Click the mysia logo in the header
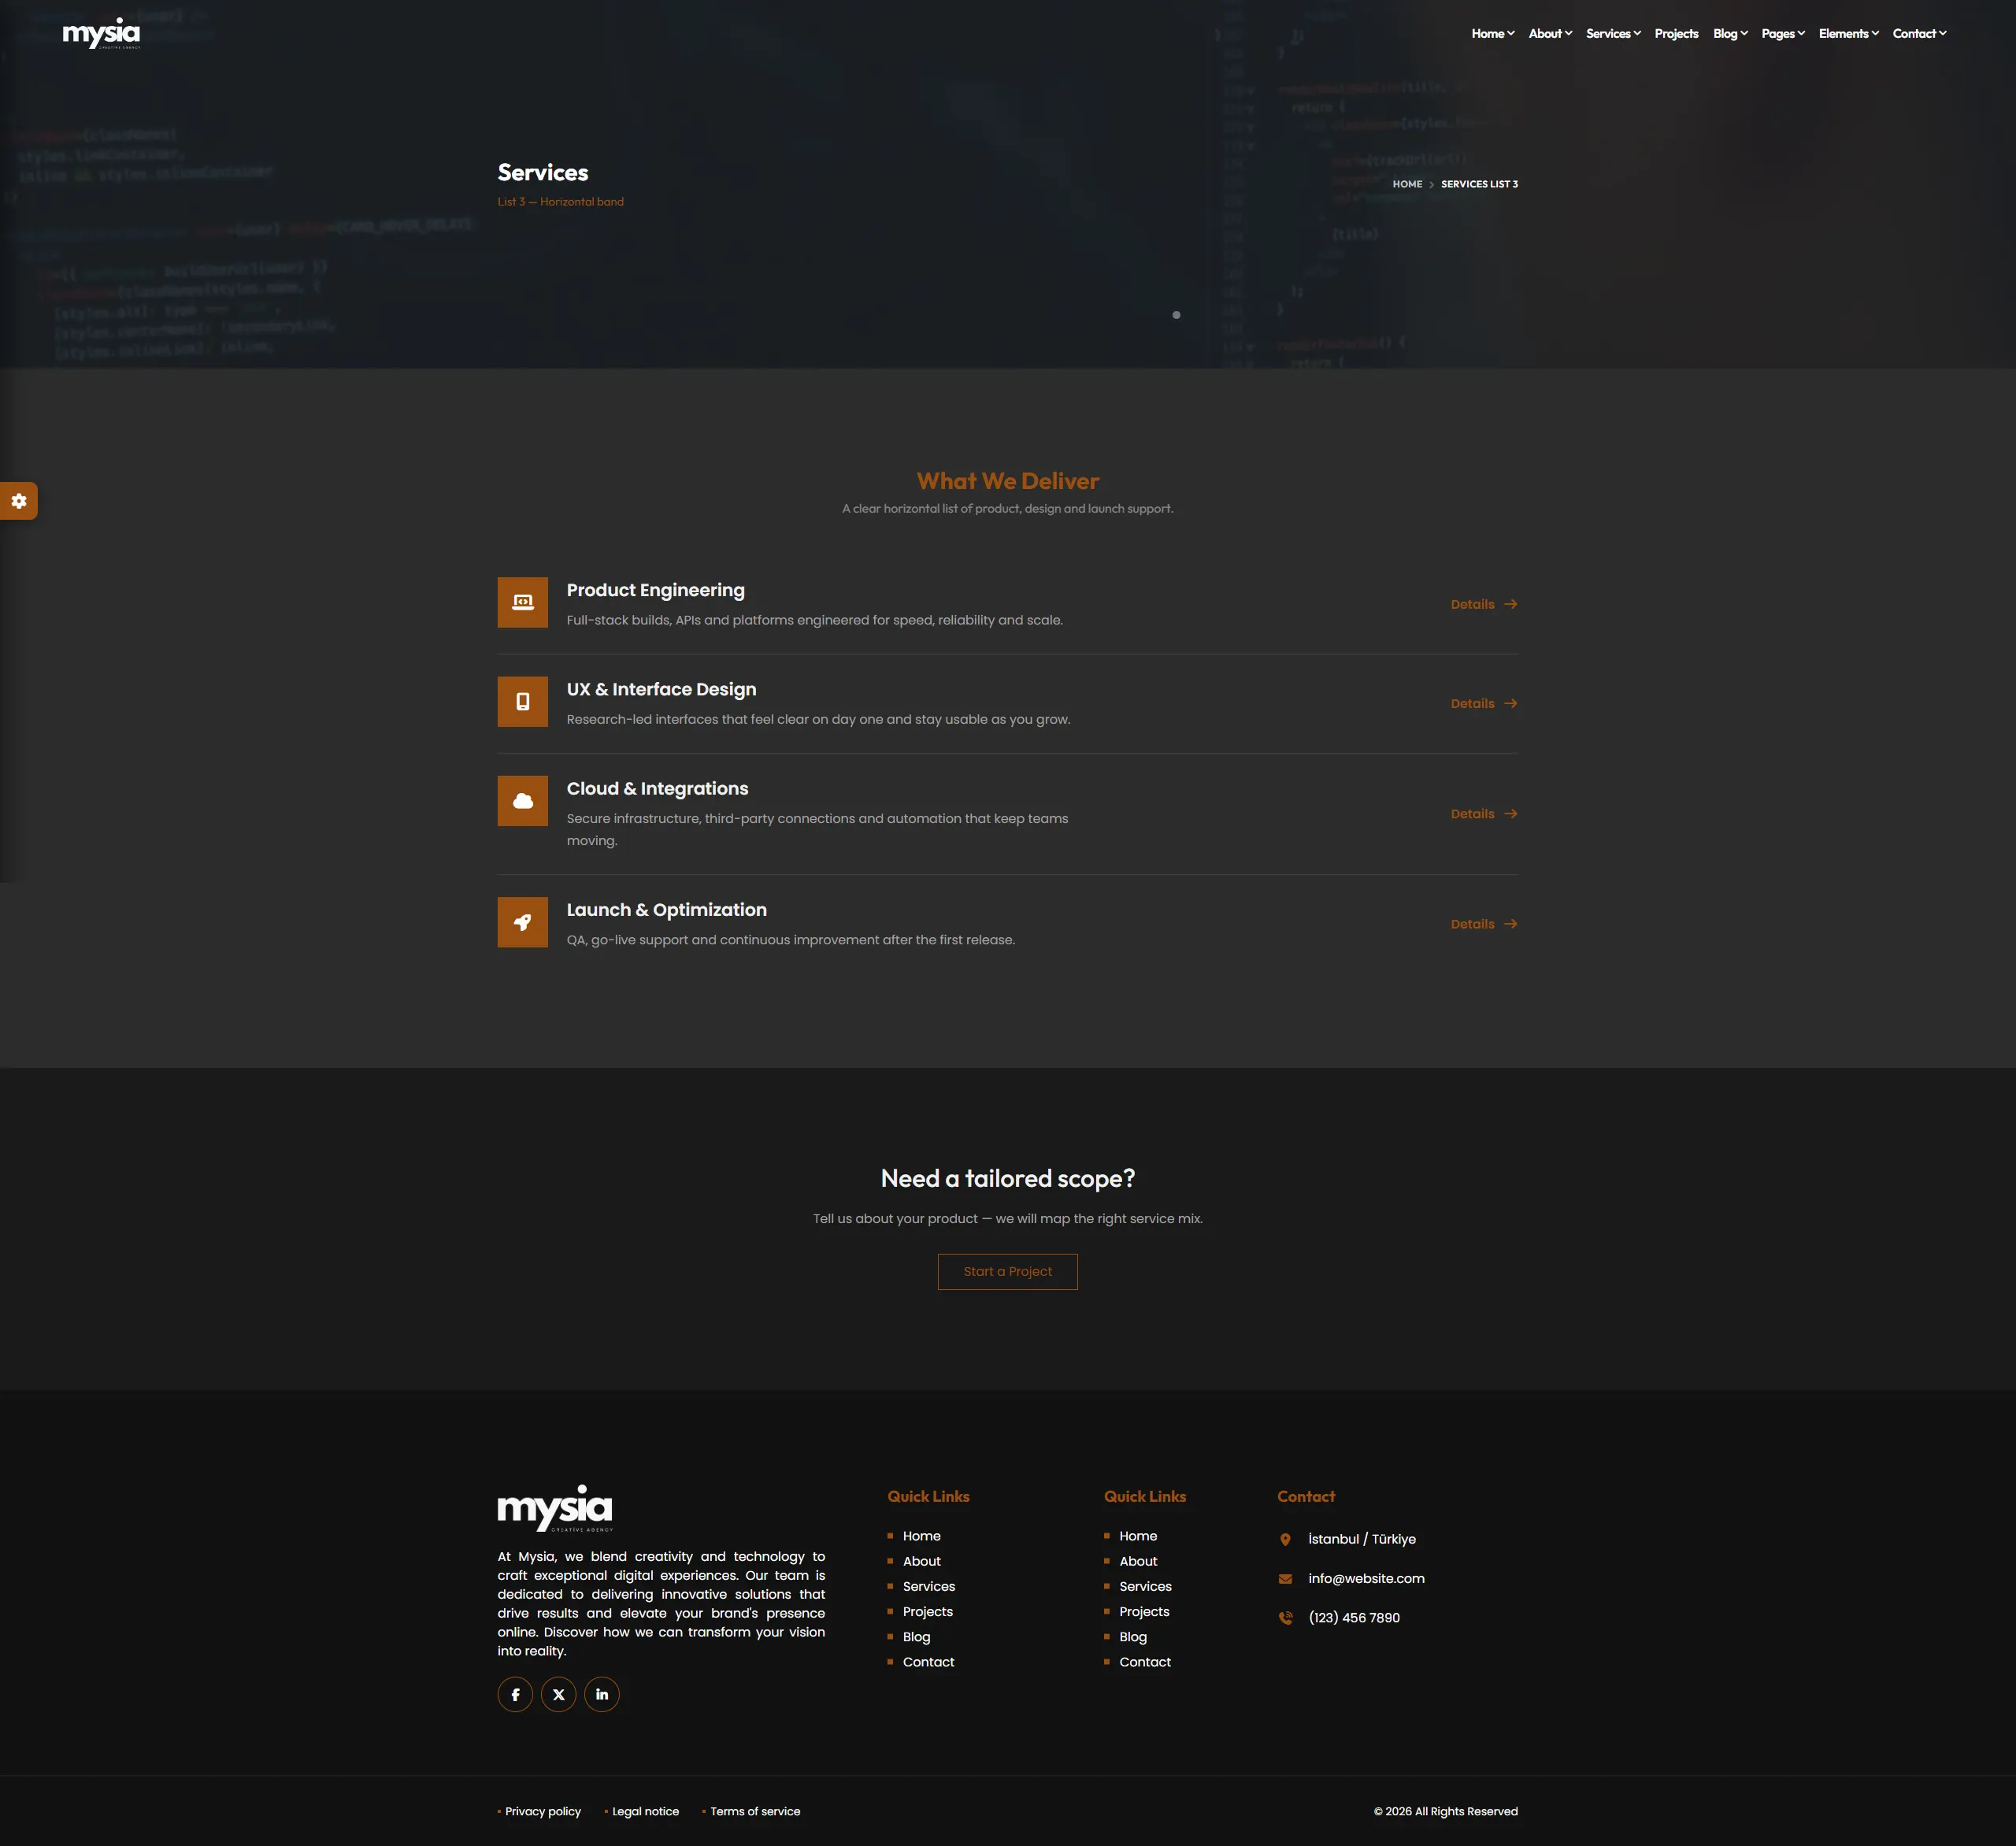Viewport: 2016px width, 1846px height. 101,33
